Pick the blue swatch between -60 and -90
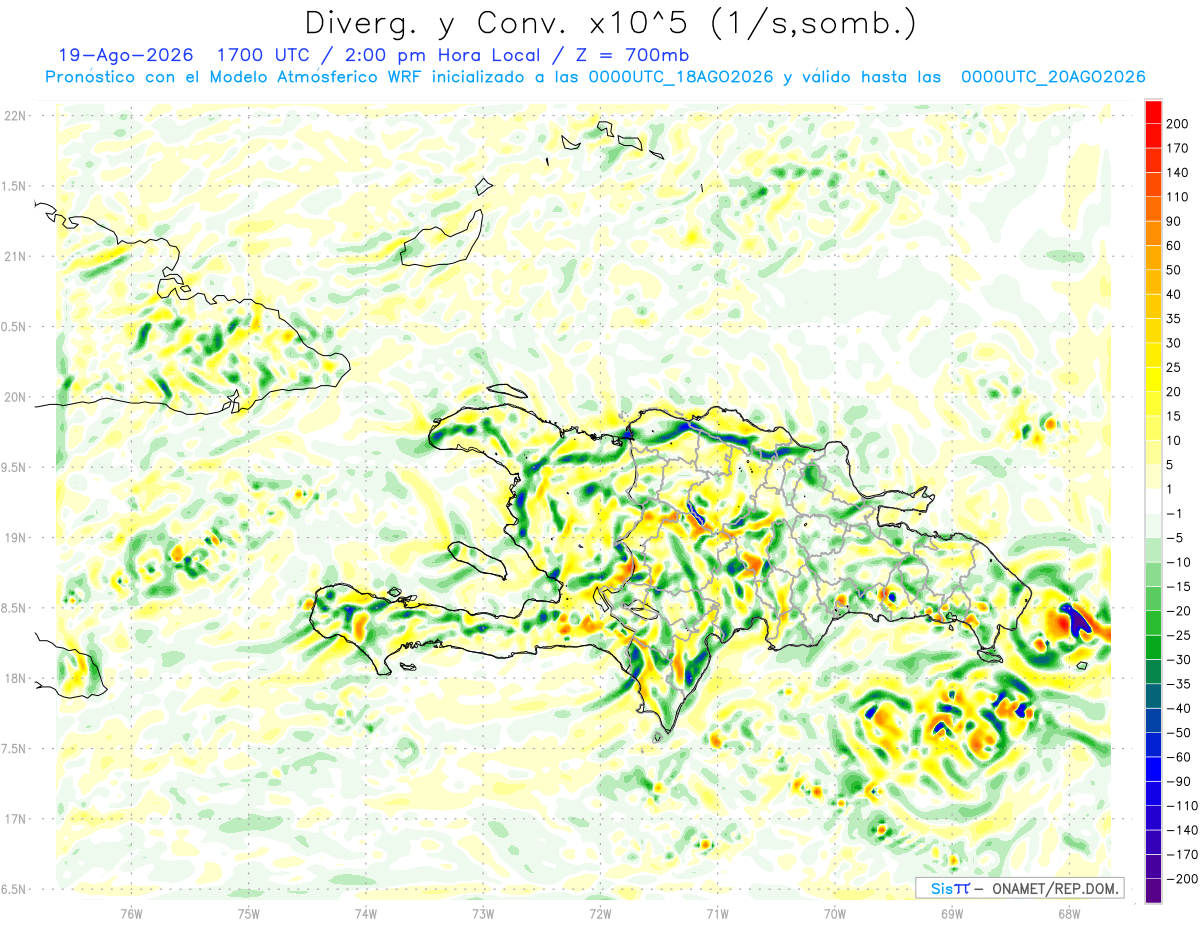 1153,769
